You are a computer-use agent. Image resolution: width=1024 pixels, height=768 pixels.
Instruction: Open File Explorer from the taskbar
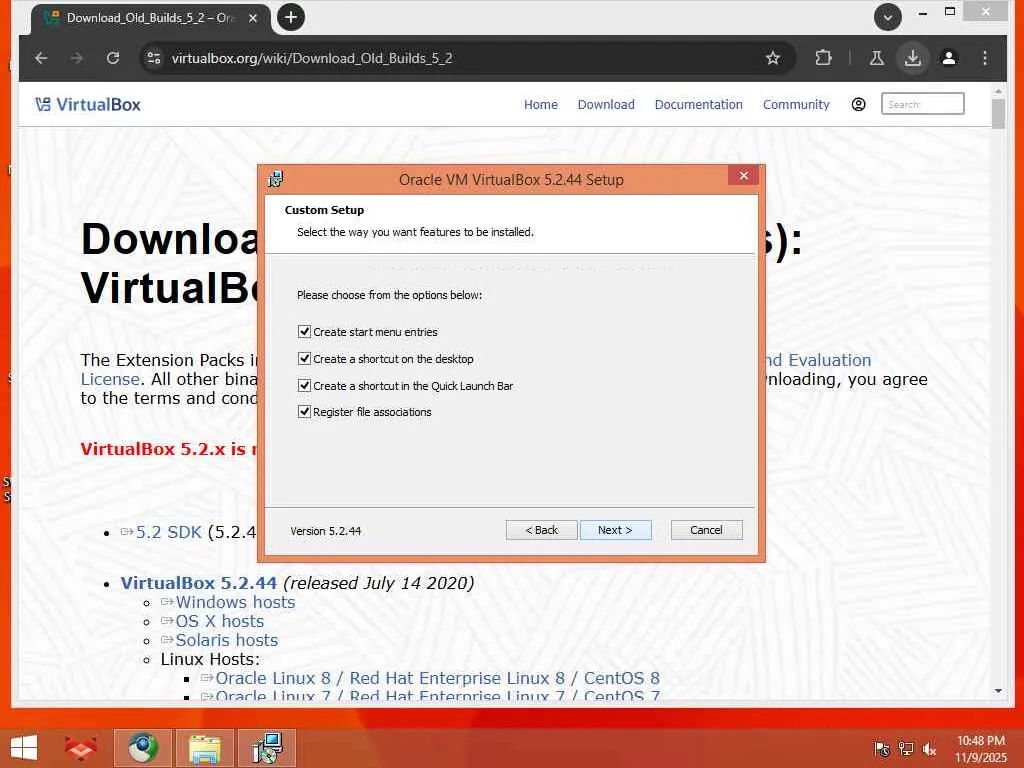coord(204,748)
